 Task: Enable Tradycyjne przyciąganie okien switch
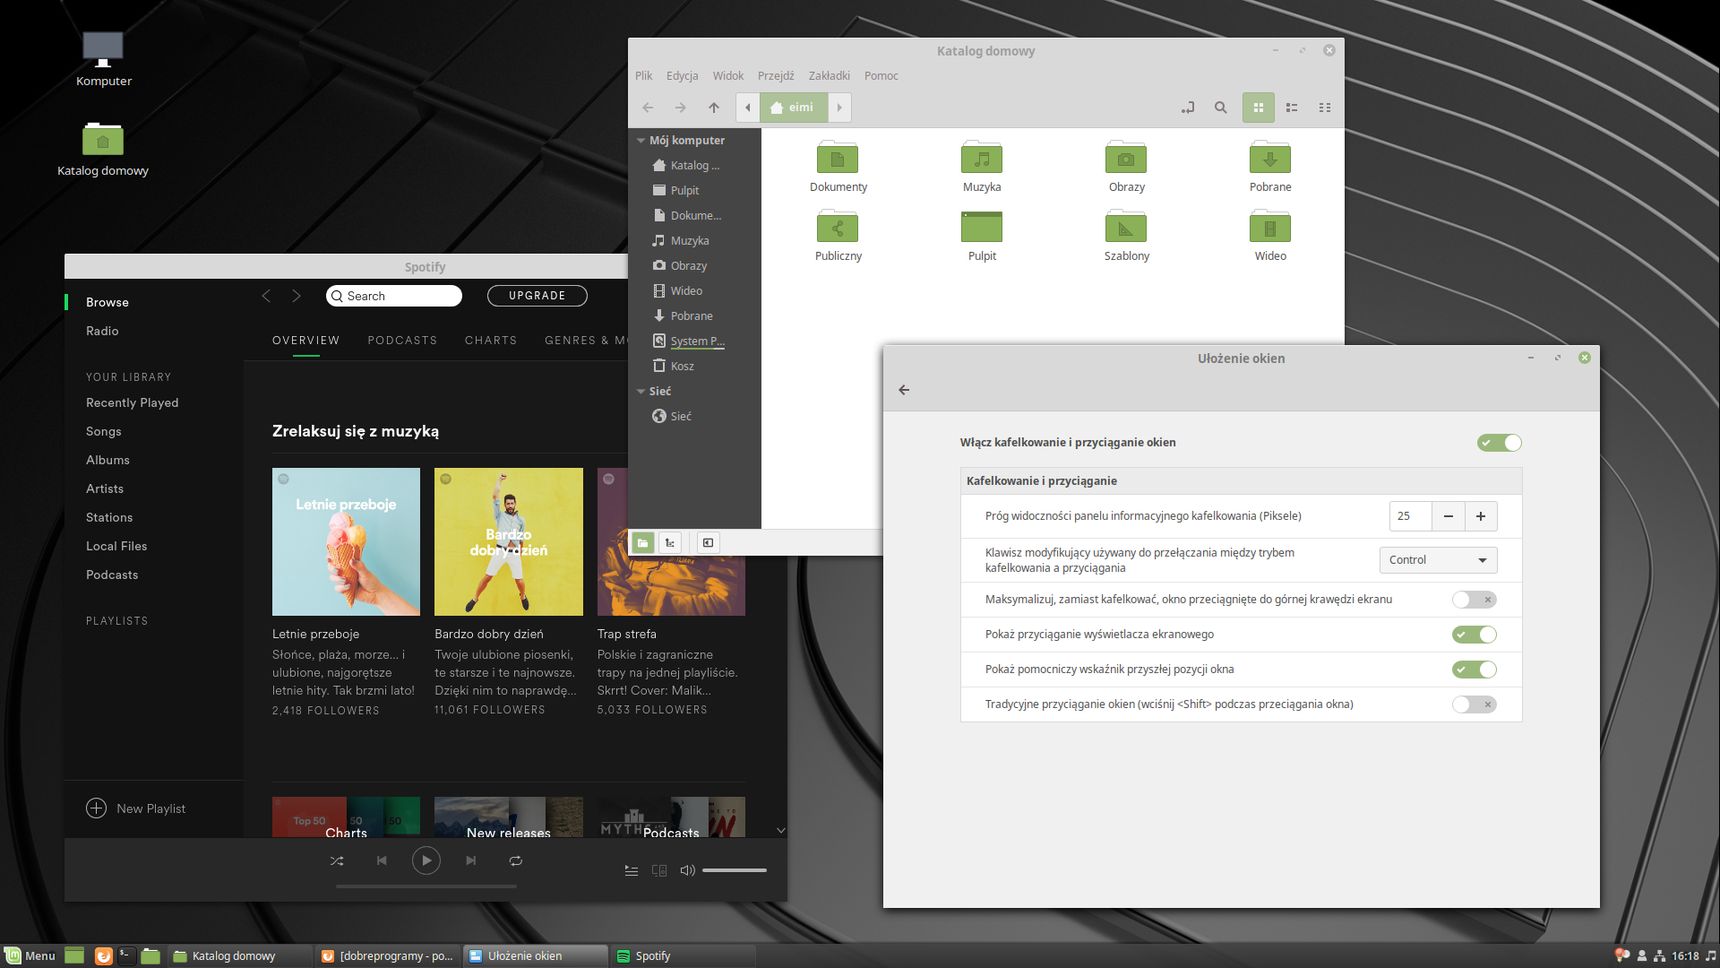[x=1474, y=704]
